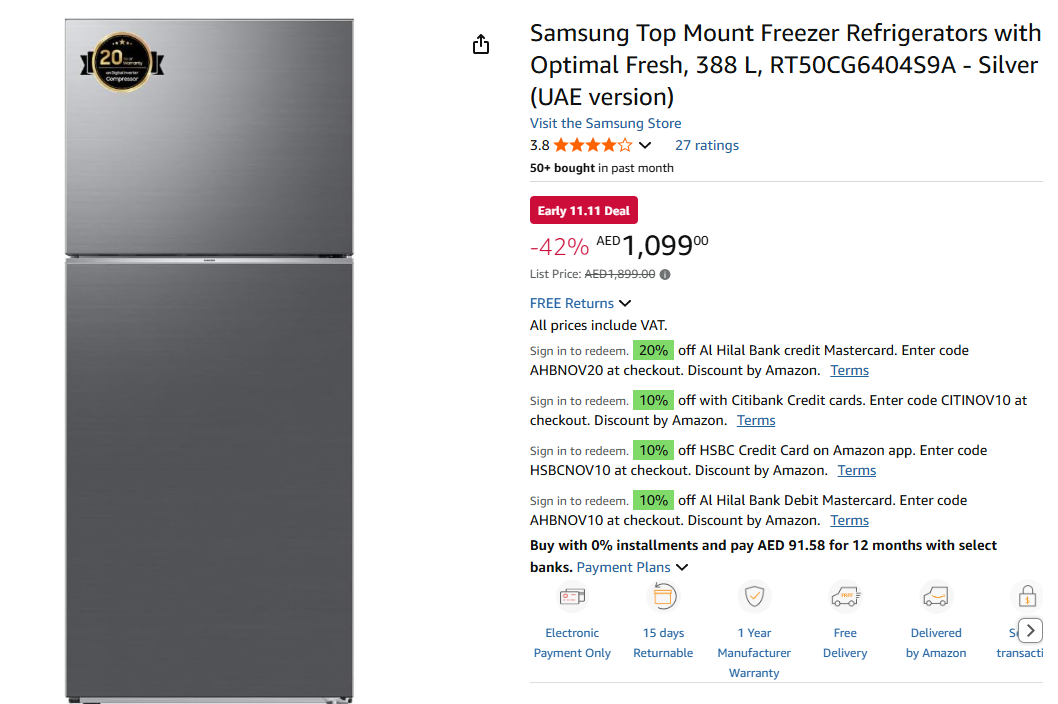
Task: Expand the star rating breakdown dropdown
Action: [646, 145]
